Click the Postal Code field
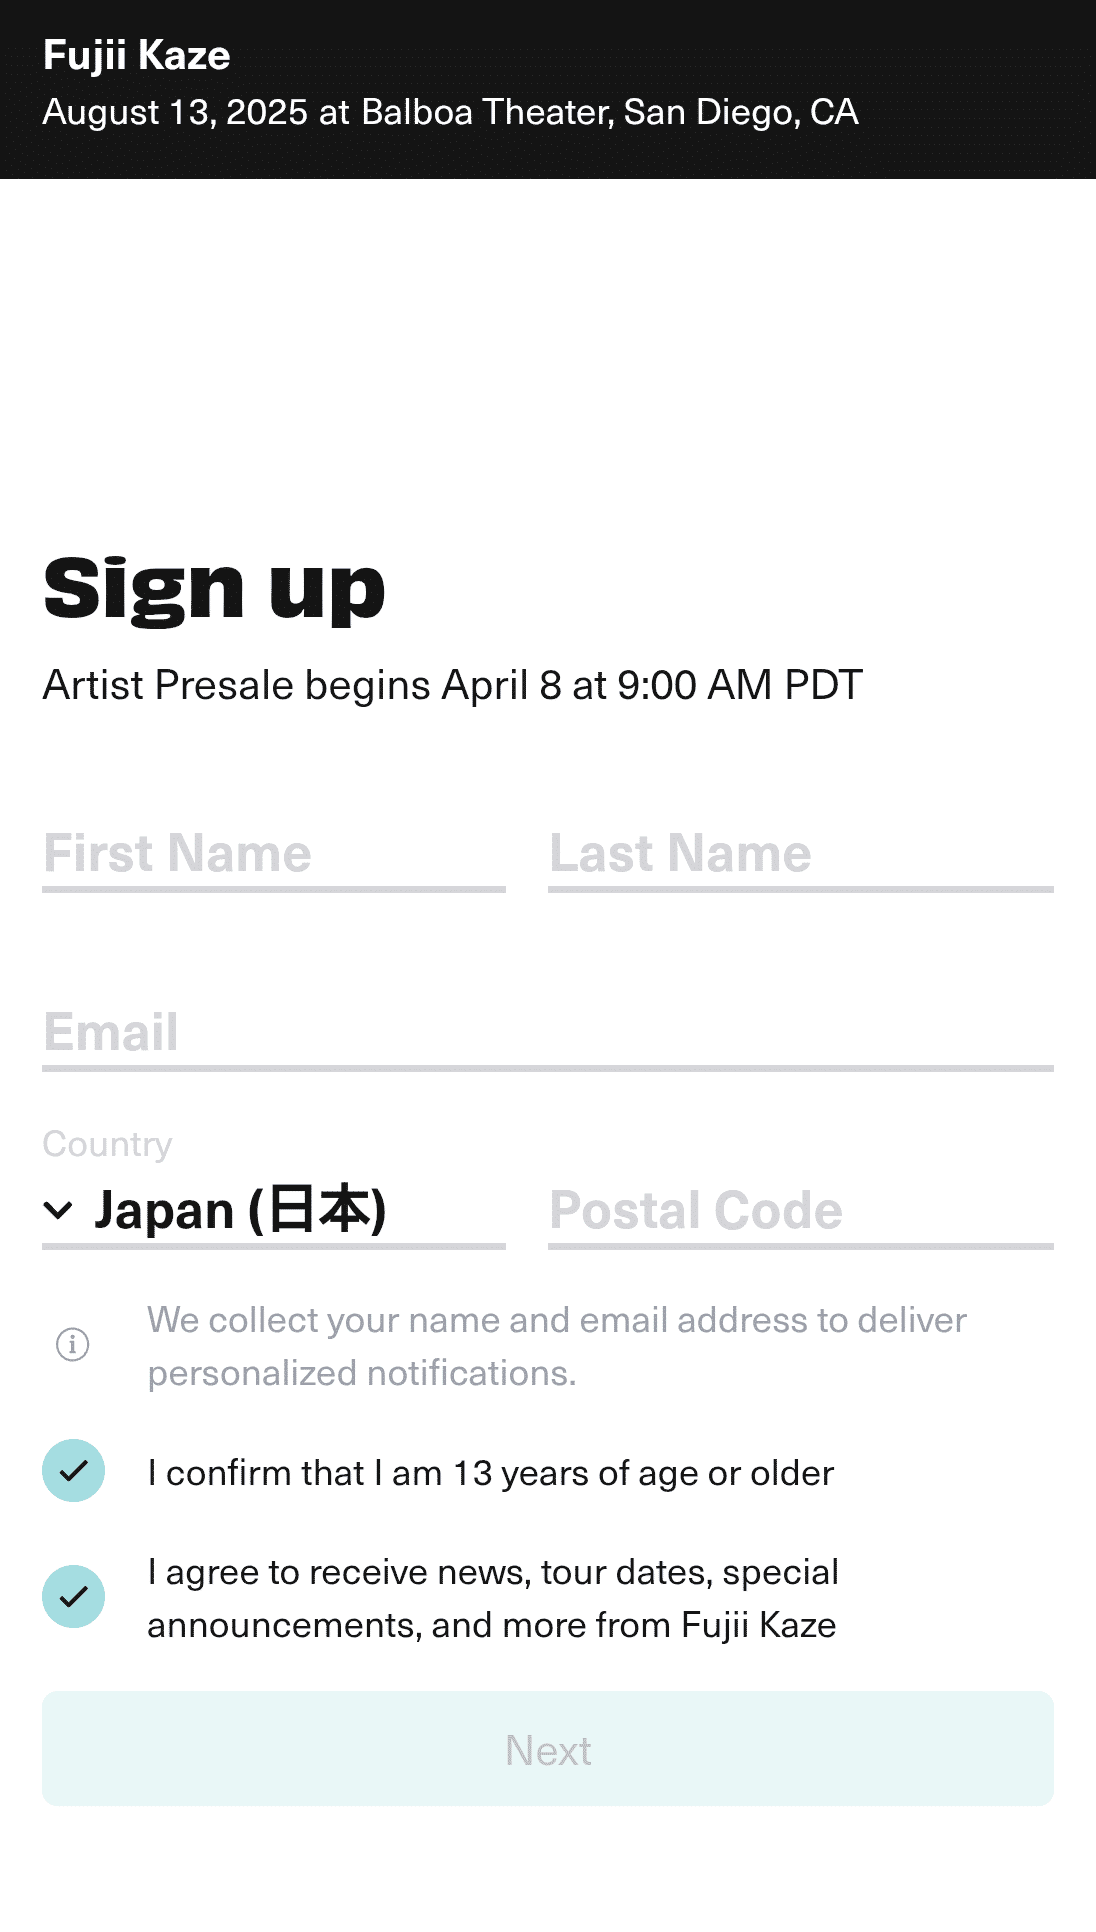 pos(800,1211)
